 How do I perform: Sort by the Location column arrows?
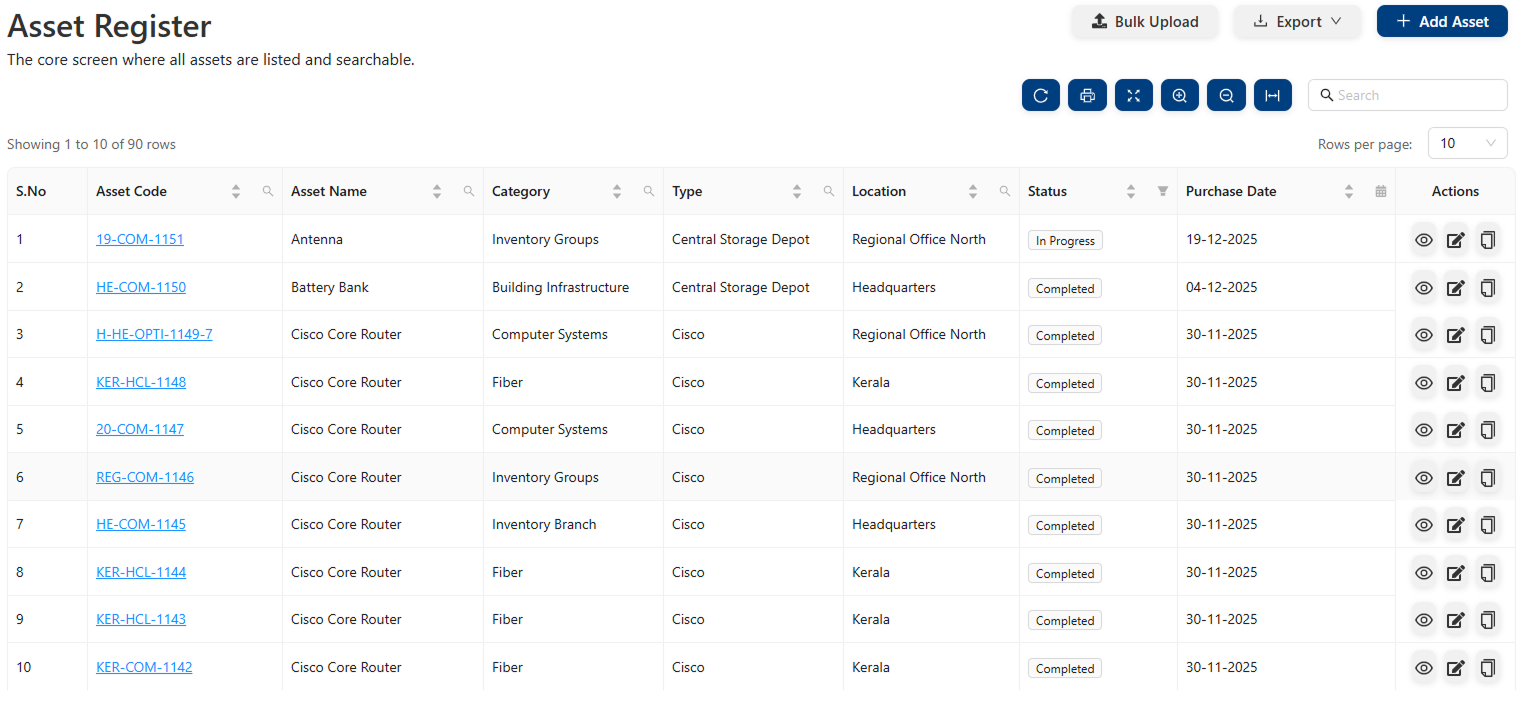pos(973,191)
